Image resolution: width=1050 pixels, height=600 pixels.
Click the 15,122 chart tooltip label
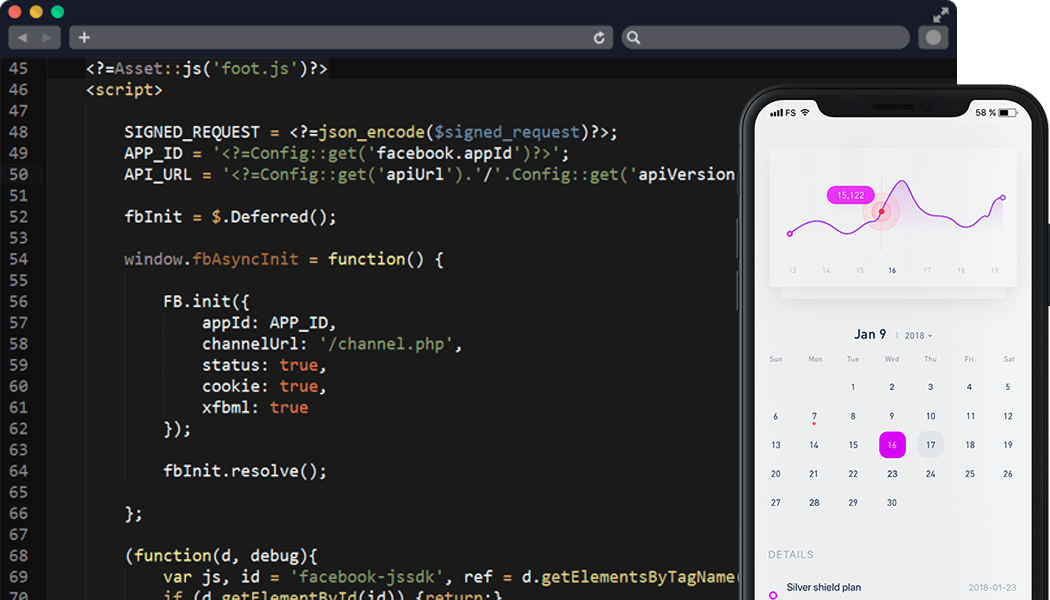850,195
